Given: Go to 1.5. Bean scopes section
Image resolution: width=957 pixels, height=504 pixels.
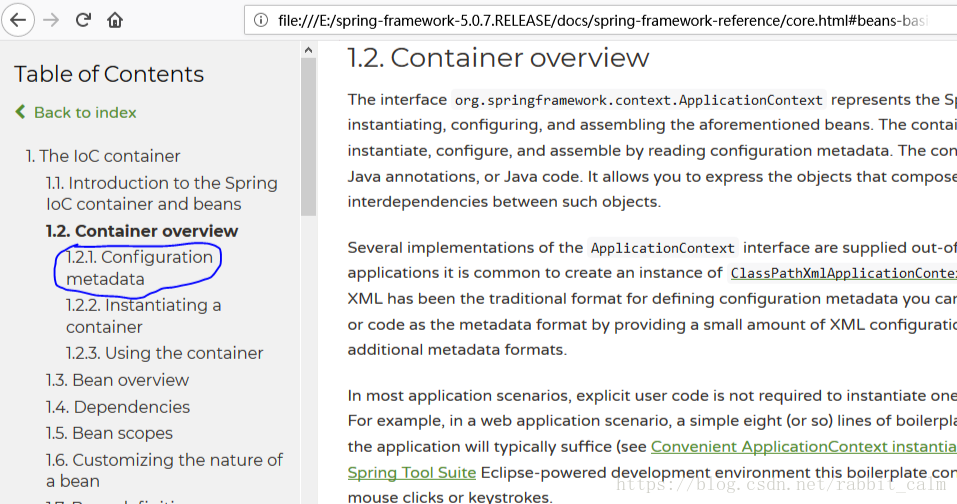Looking at the screenshot, I should (109, 433).
